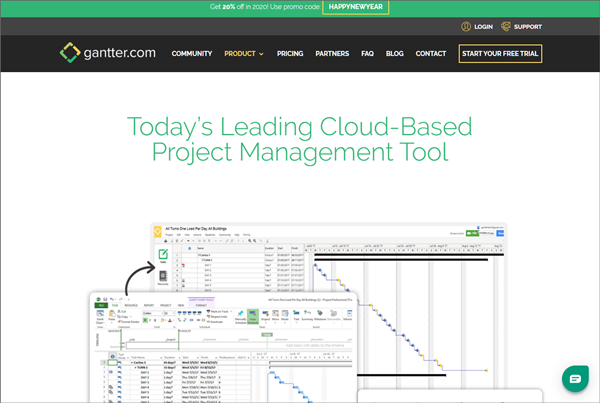Image resolution: width=600 pixels, height=403 pixels.
Task: Click the SUPPORT headset icon
Action: coord(506,26)
